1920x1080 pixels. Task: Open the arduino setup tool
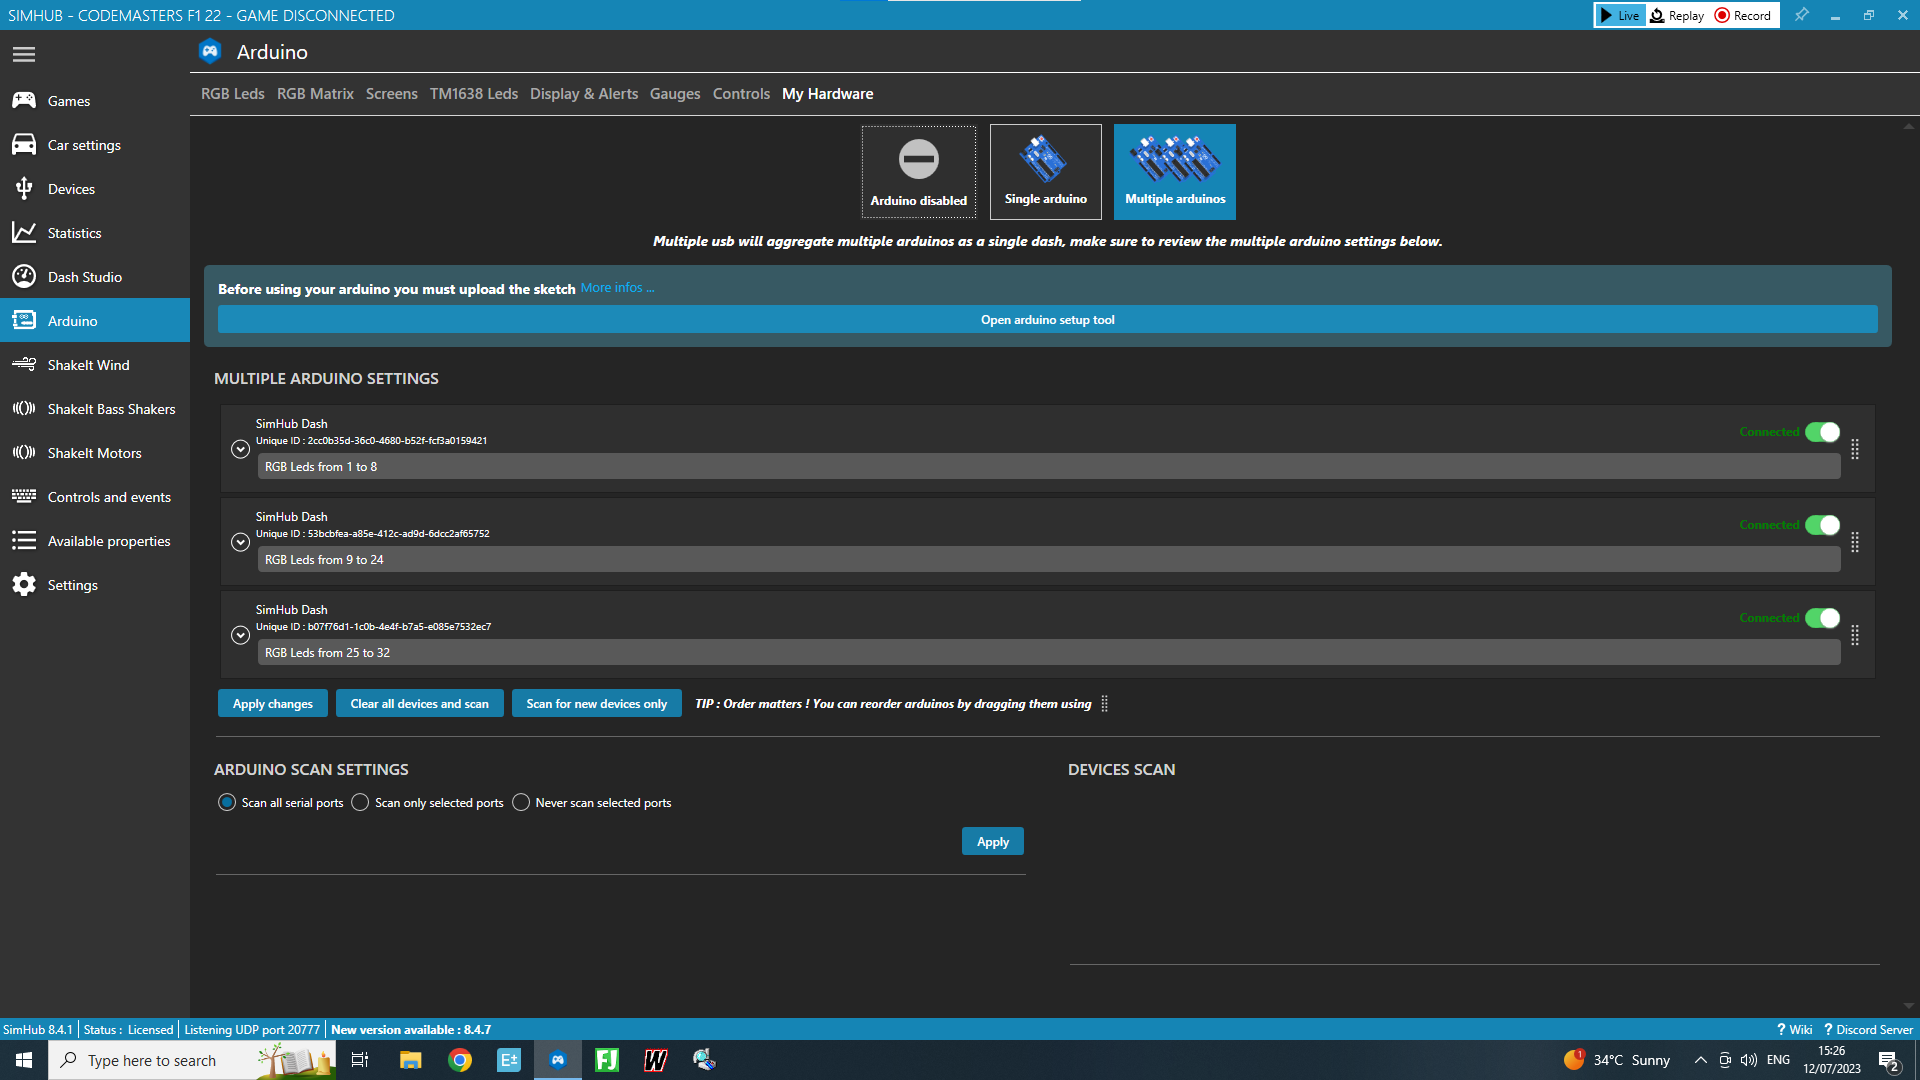pos(1047,320)
